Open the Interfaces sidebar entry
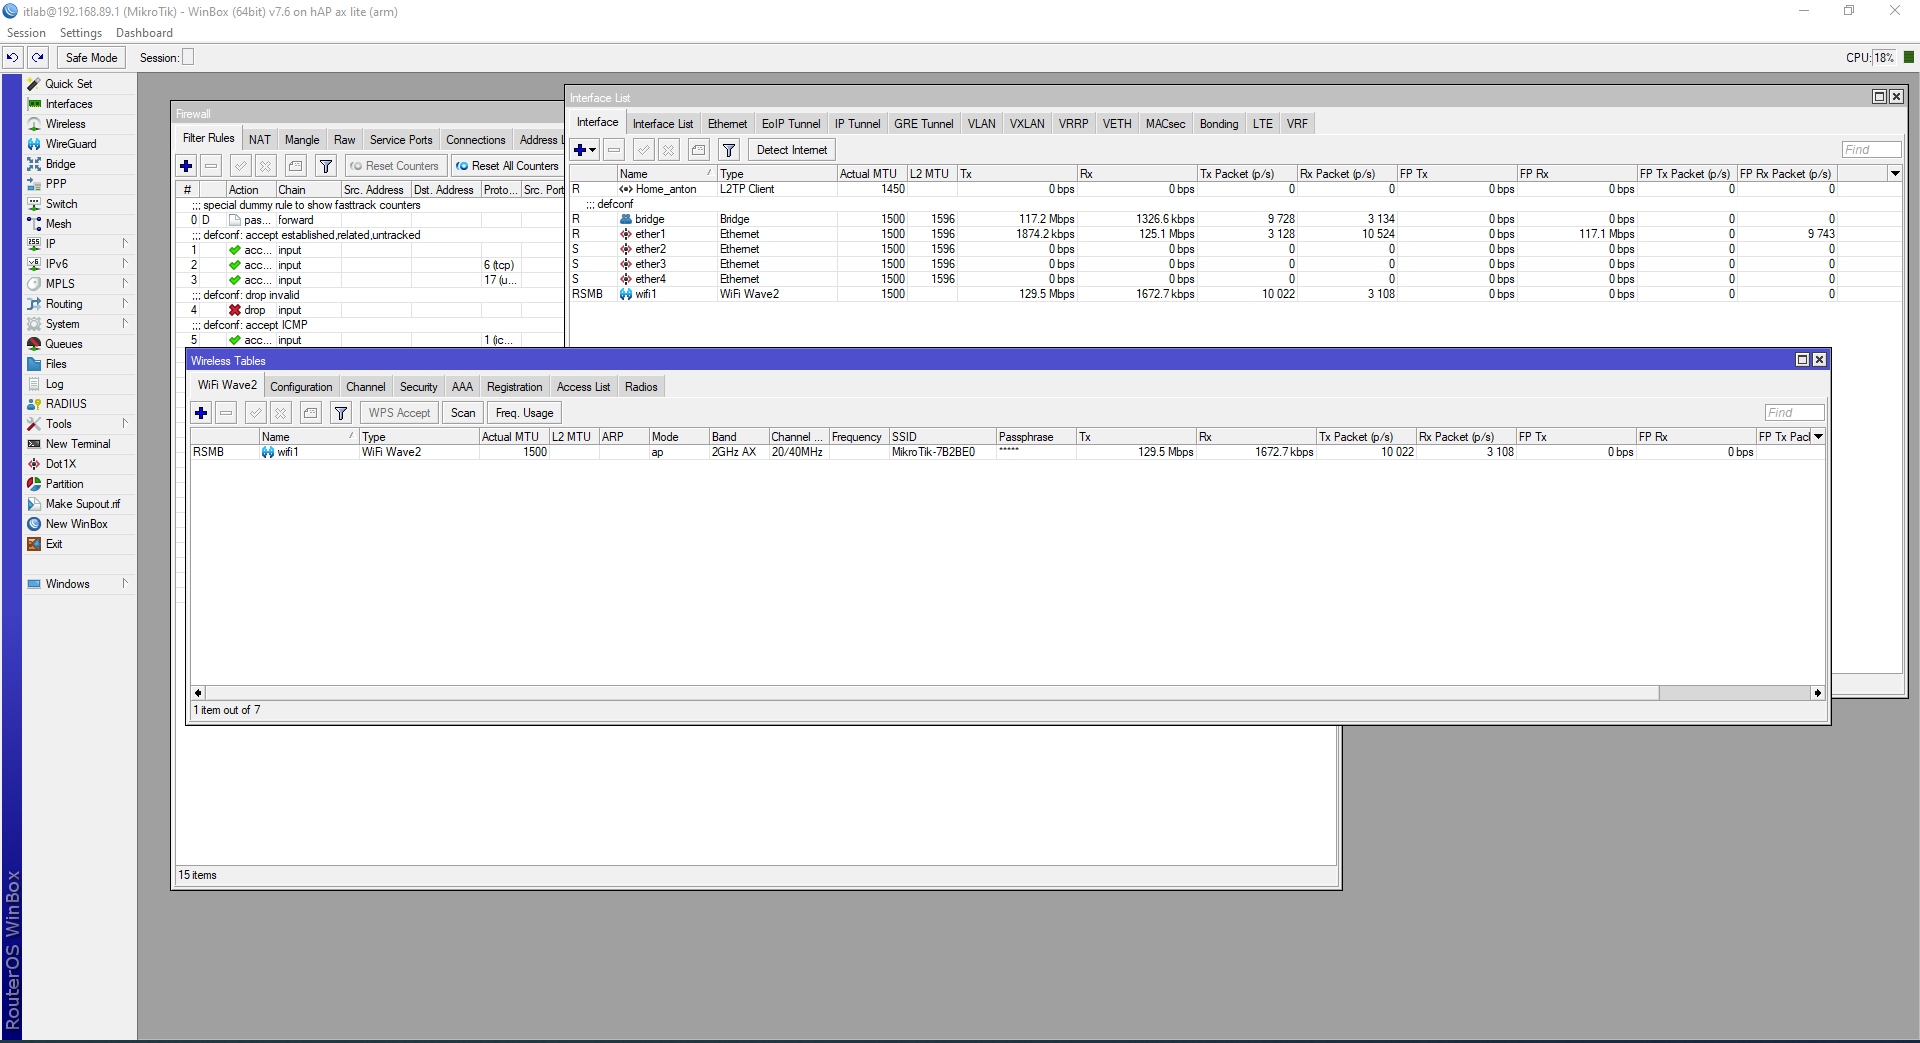Image resolution: width=1920 pixels, height=1043 pixels. (69, 104)
